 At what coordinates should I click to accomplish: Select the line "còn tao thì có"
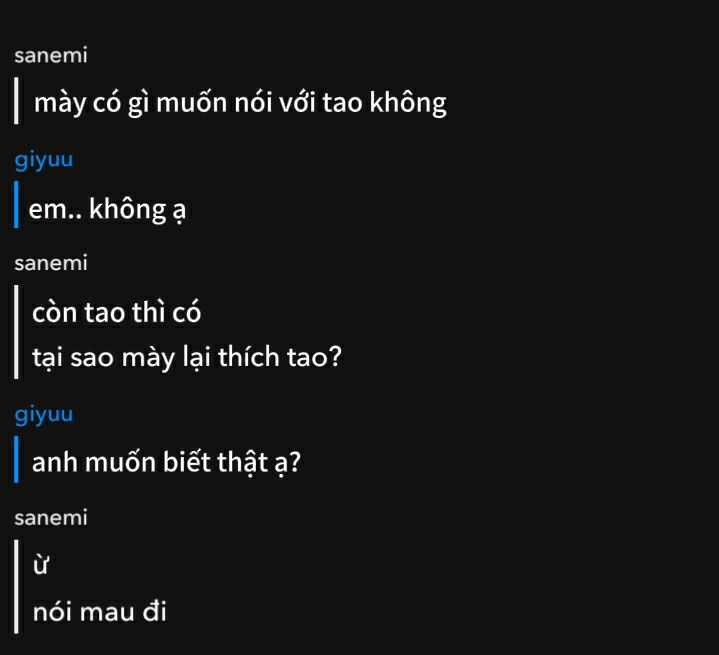[116, 313]
